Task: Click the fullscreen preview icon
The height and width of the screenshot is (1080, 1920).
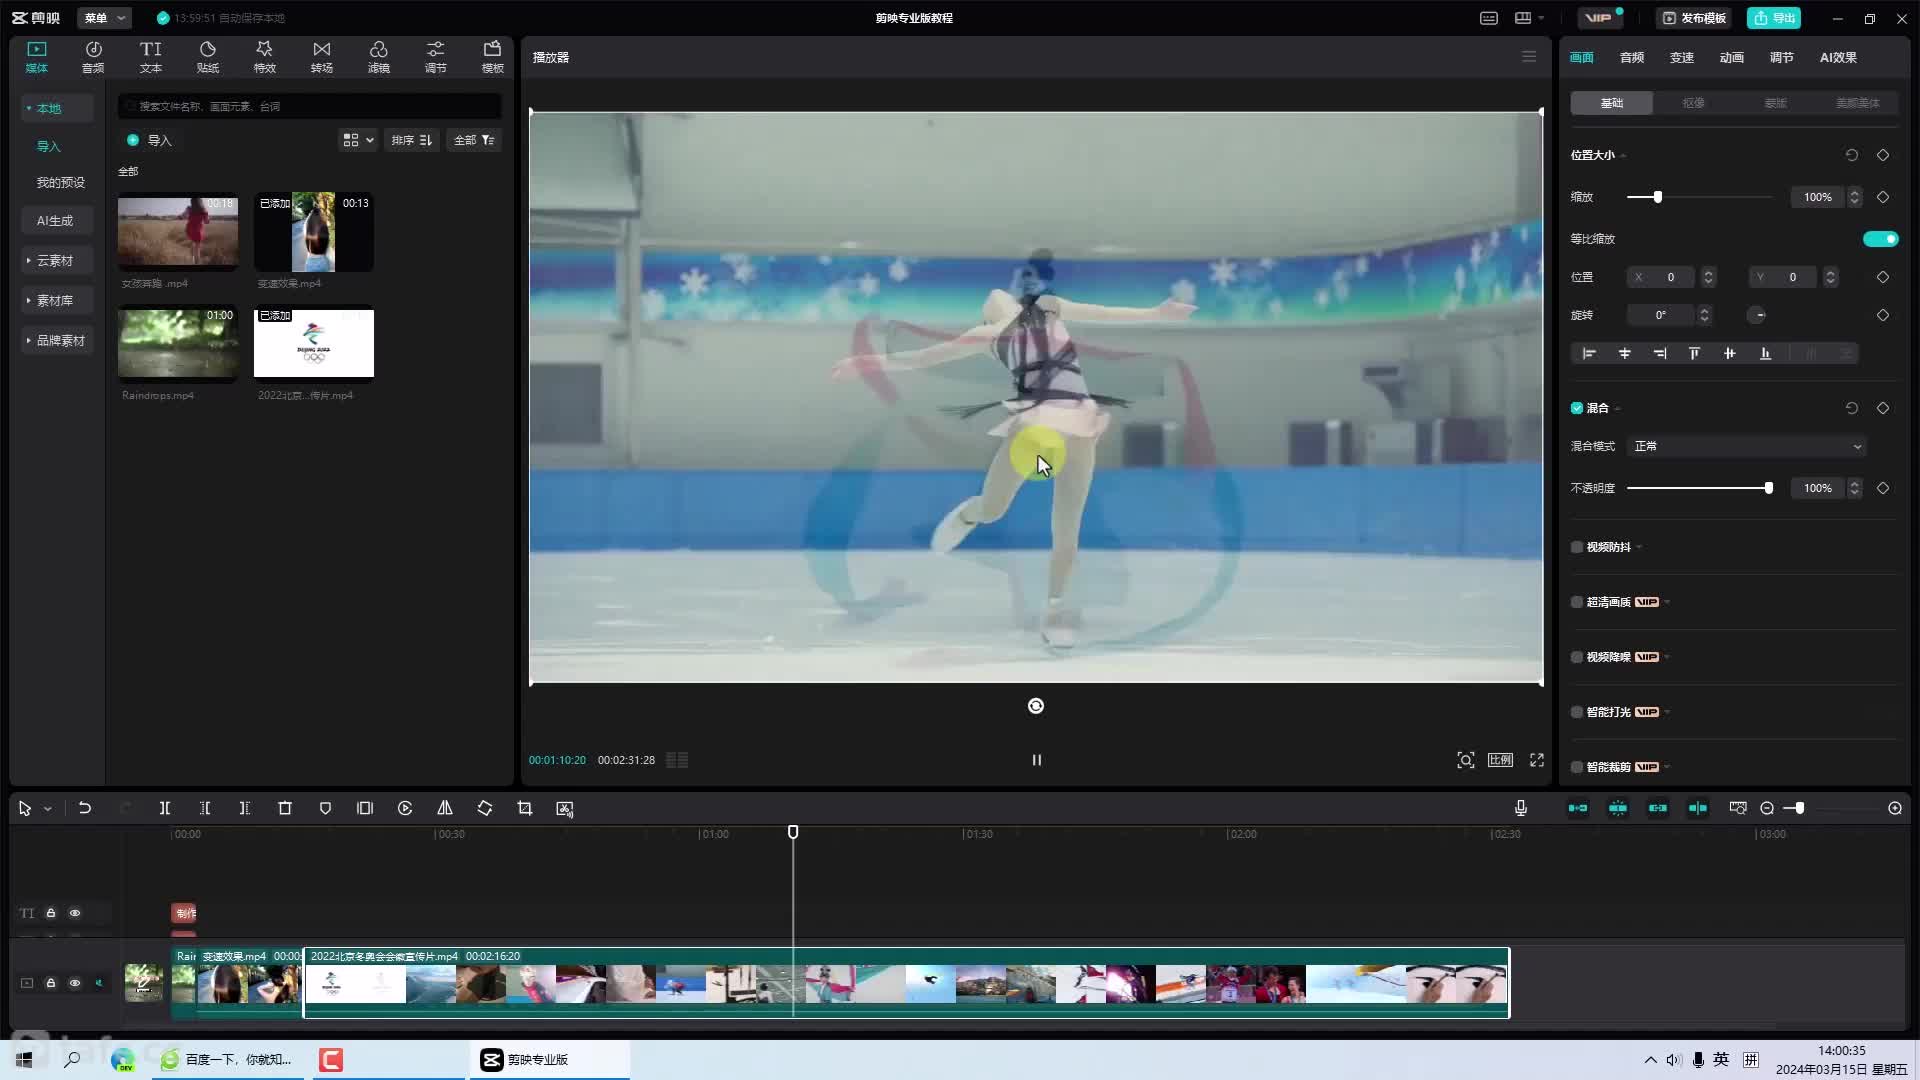Action: (1537, 760)
